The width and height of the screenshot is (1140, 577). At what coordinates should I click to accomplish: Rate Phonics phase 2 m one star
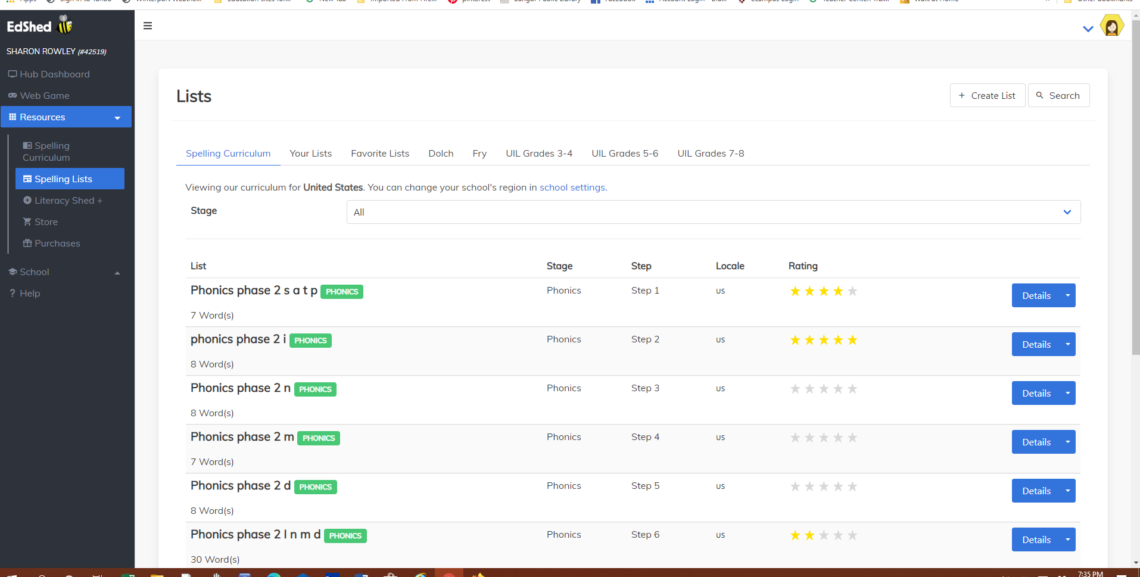coord(795,437)
